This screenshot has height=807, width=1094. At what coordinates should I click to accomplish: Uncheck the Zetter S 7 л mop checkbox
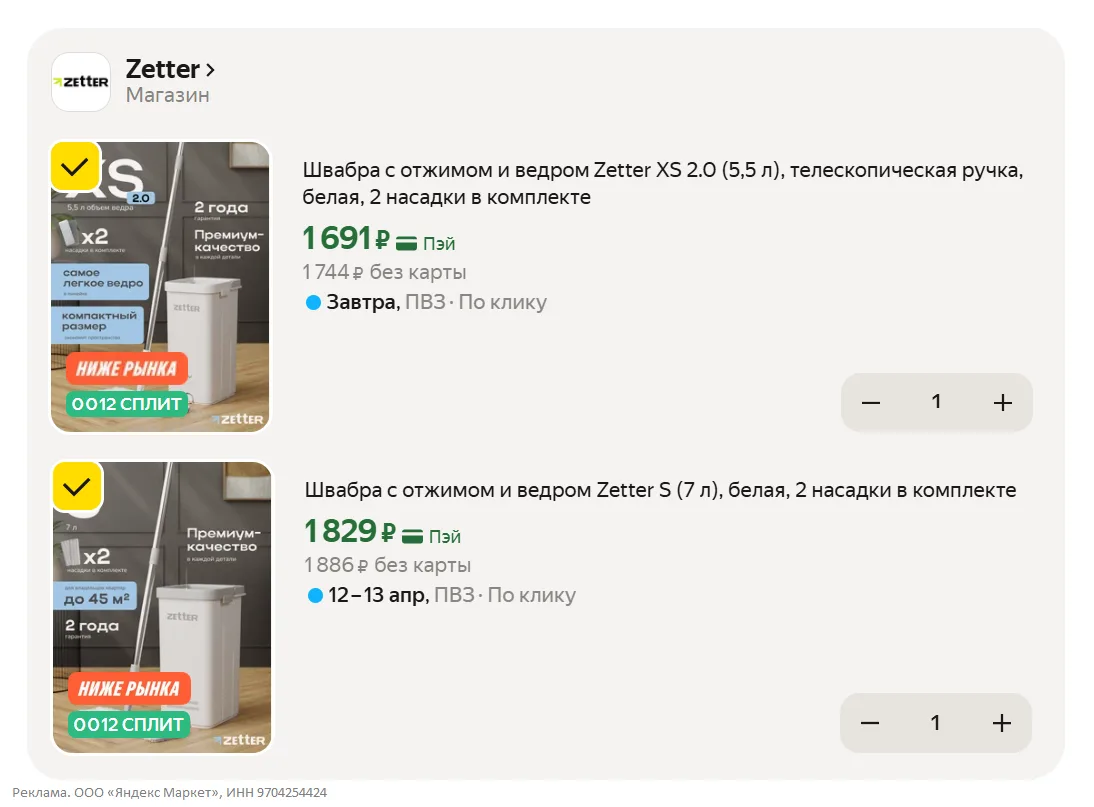pos(77,487)
